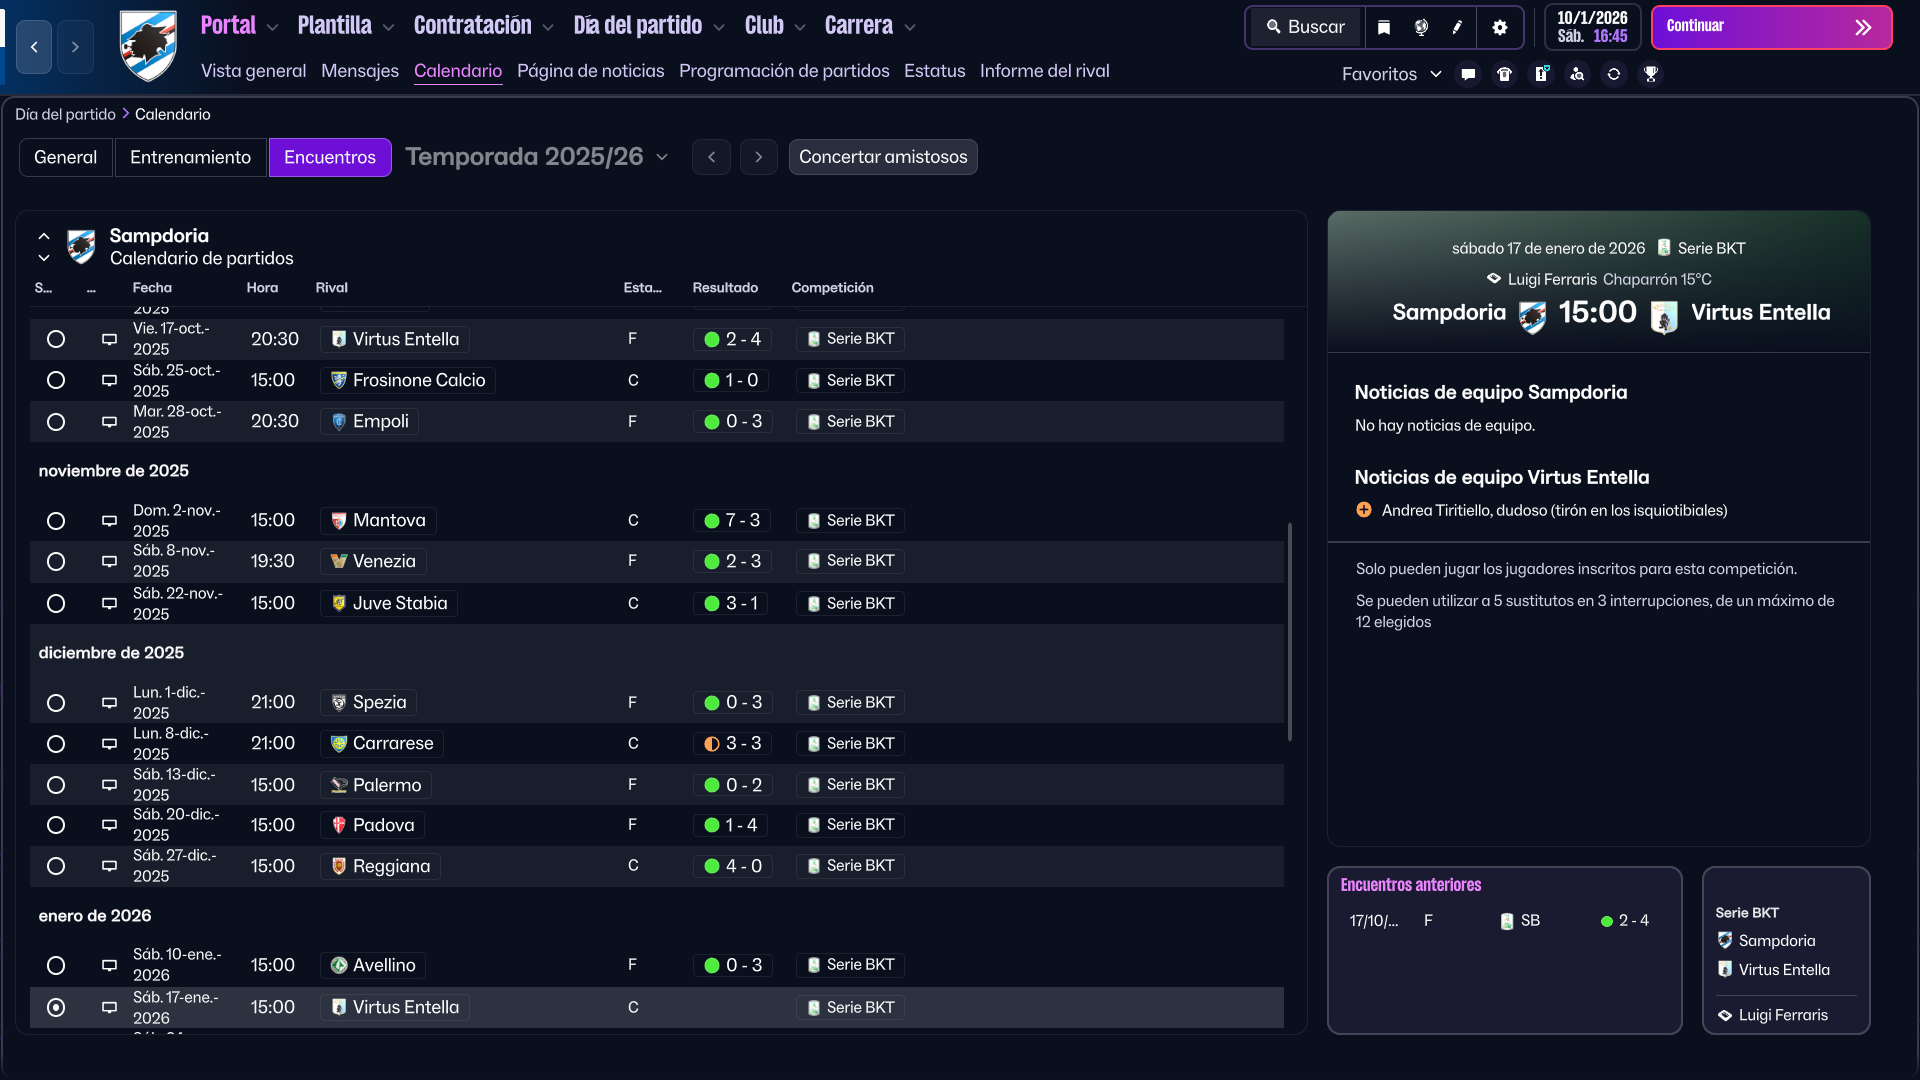
Task: Open settings gear icon
Action: [x=1499, y=27]
